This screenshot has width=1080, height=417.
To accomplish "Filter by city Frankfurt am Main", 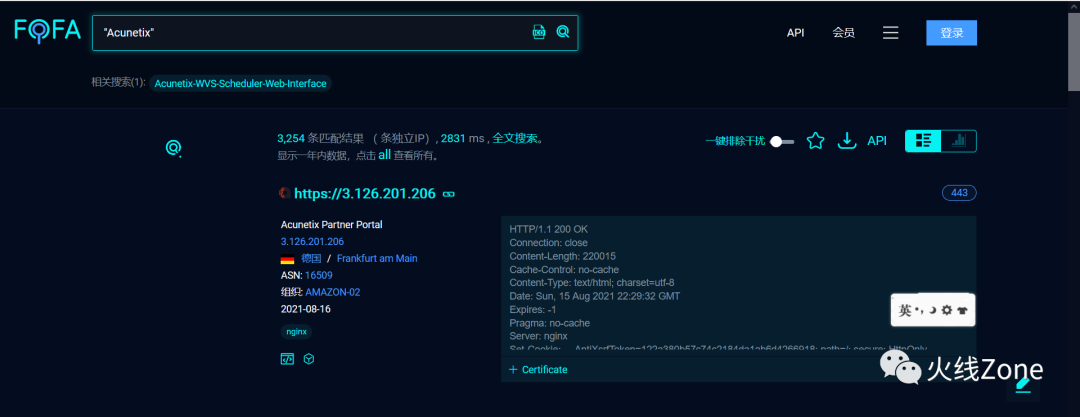I will point(377,258).
